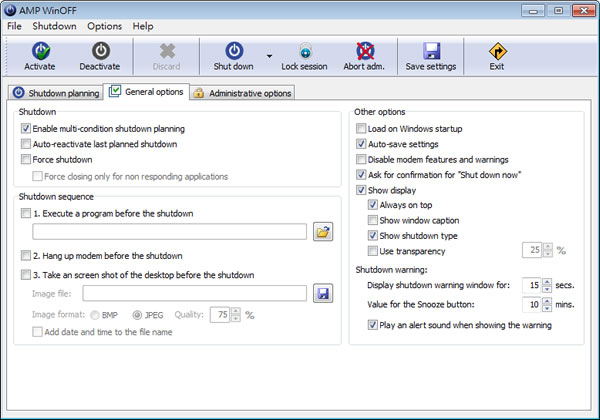The width and height of the screenshot is (600, 420).
Task: Decrease Snooze minutes with down arrow
Action: (x=548, y=308)
